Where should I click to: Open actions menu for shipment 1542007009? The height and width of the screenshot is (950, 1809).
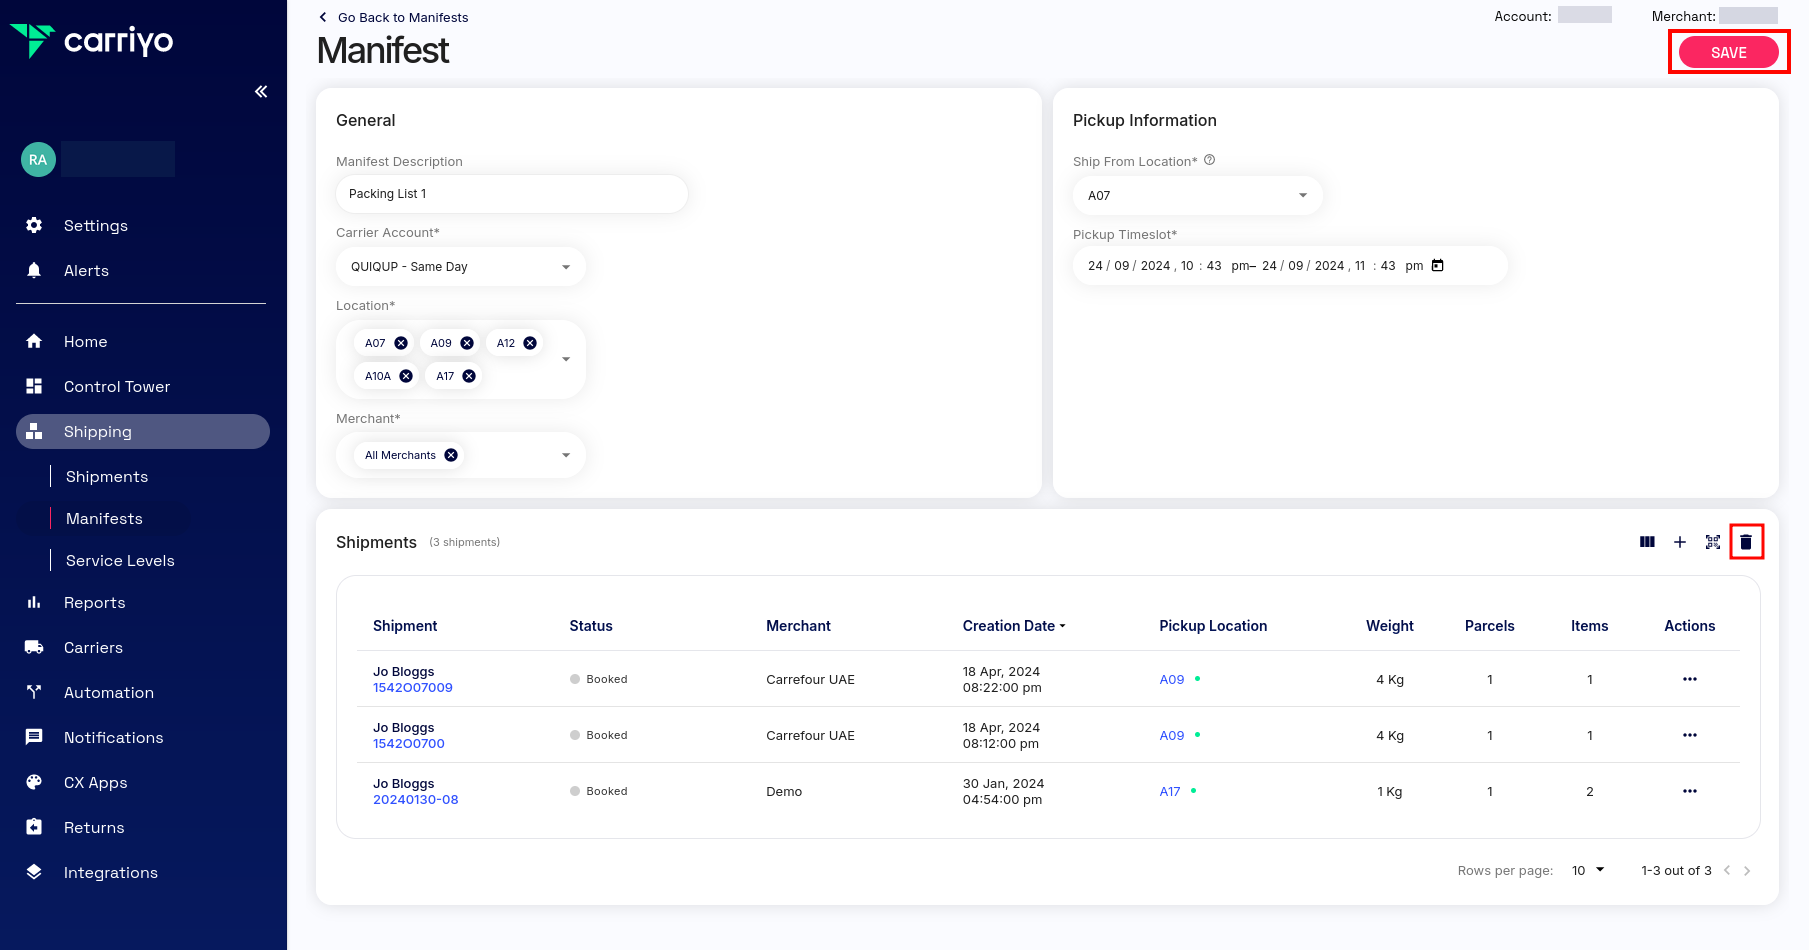tap(1689, 679)
